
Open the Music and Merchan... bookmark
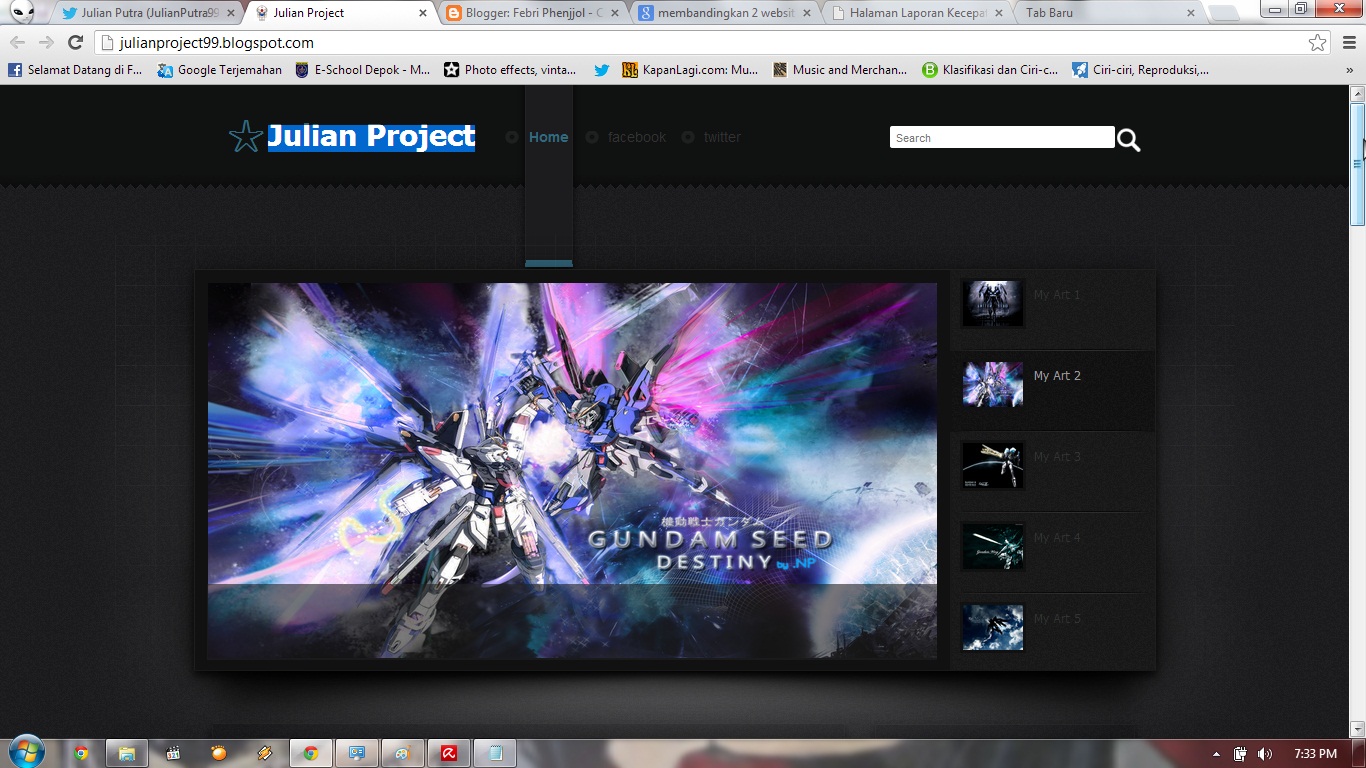(840, 70)
